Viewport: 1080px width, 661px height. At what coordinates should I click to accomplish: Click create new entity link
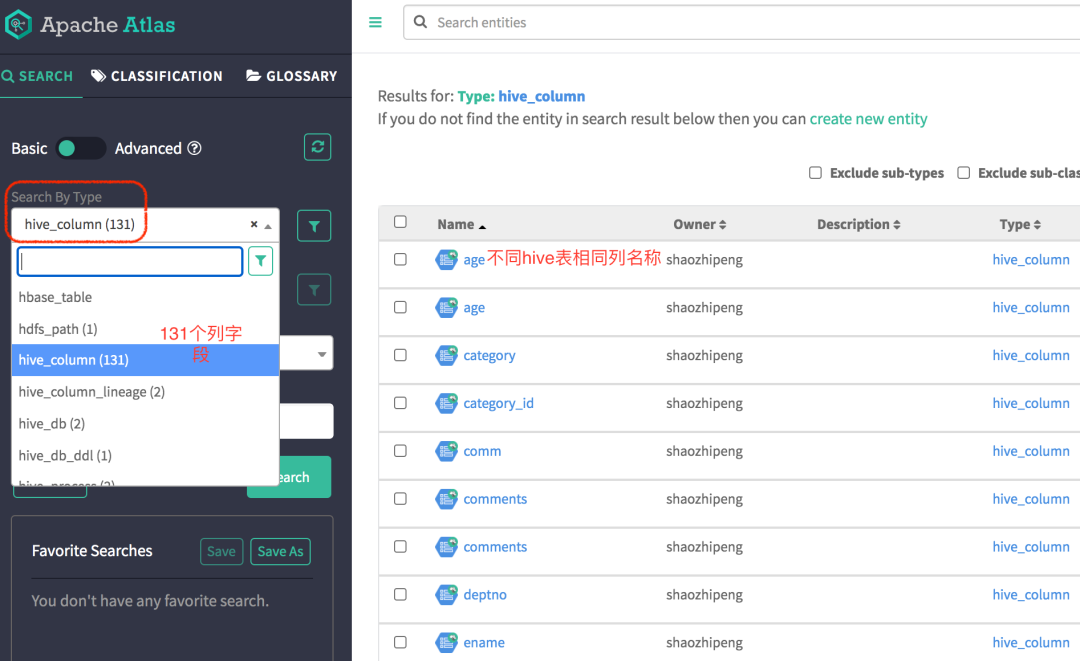click(x=869, y=119)
